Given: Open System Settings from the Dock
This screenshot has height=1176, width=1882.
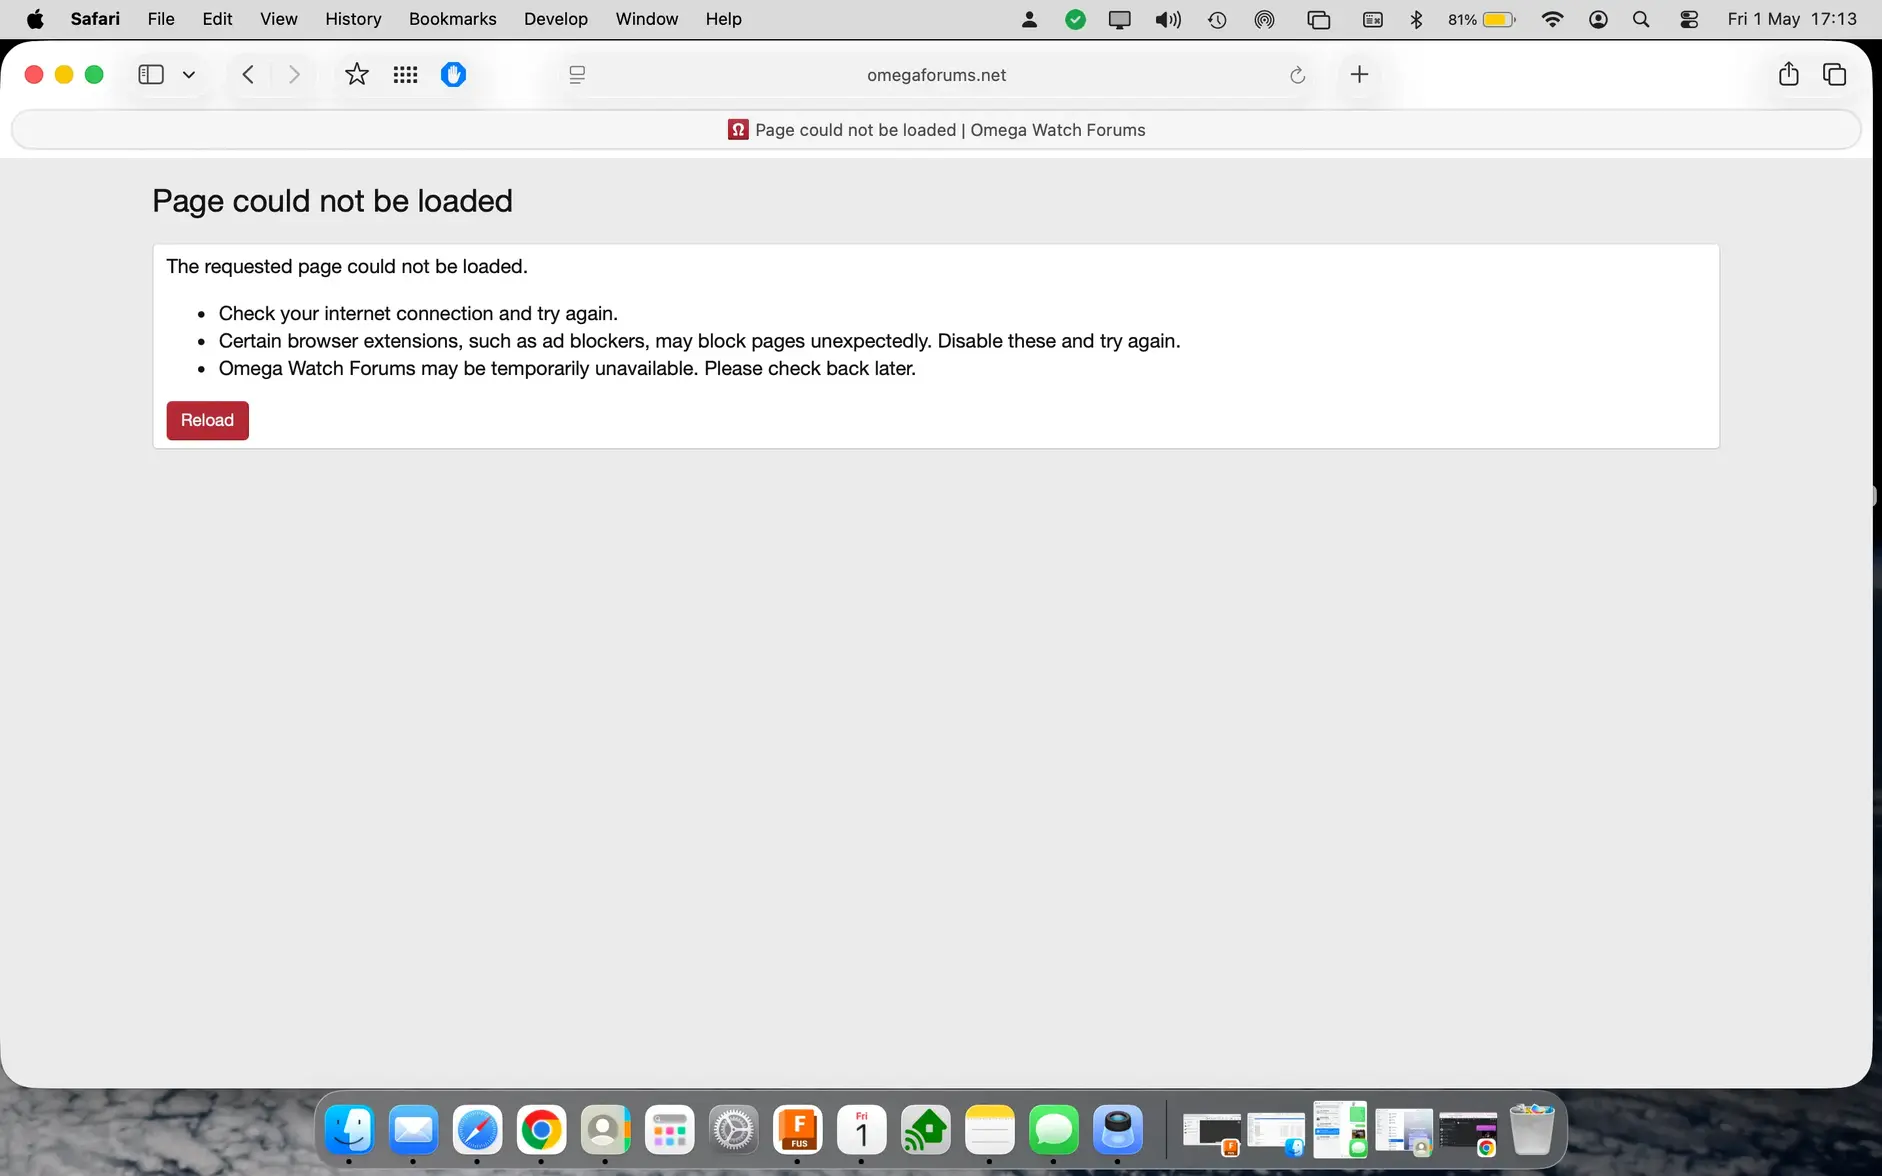Looking at the screenshot, I should coord(733,1130).
